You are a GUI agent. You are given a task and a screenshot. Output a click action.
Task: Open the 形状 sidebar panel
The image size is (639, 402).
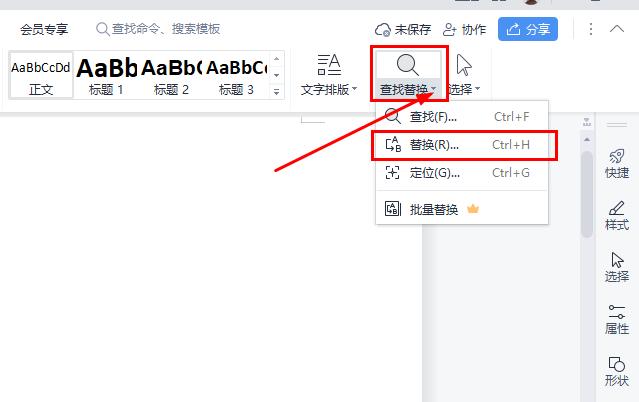click(x=617, y=371)
